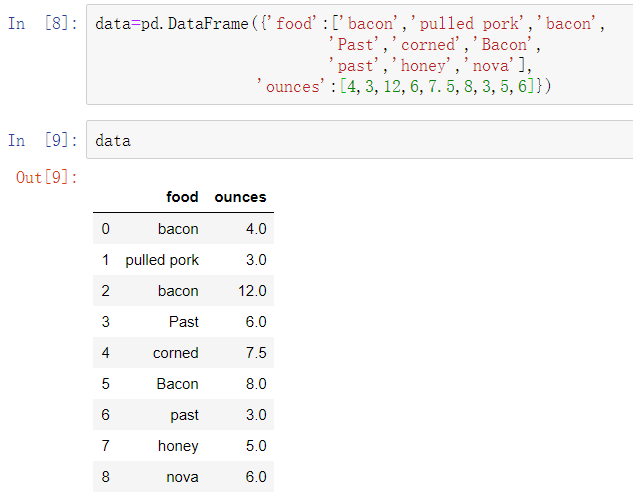Click the 7.5 ounces value
633x496 pixels.
[256, 353]
